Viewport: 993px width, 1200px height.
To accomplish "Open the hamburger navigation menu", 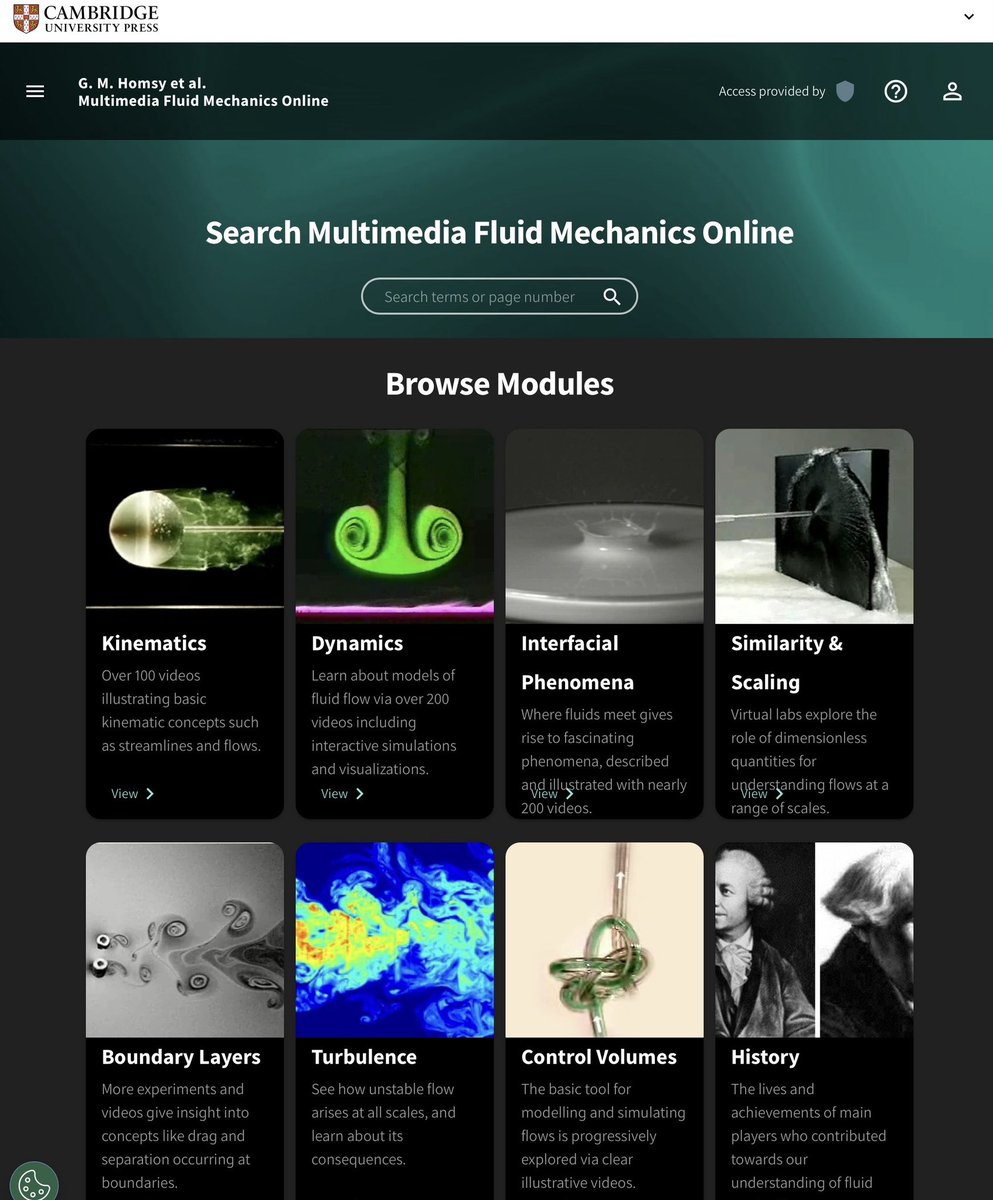I will coord(35,91).
